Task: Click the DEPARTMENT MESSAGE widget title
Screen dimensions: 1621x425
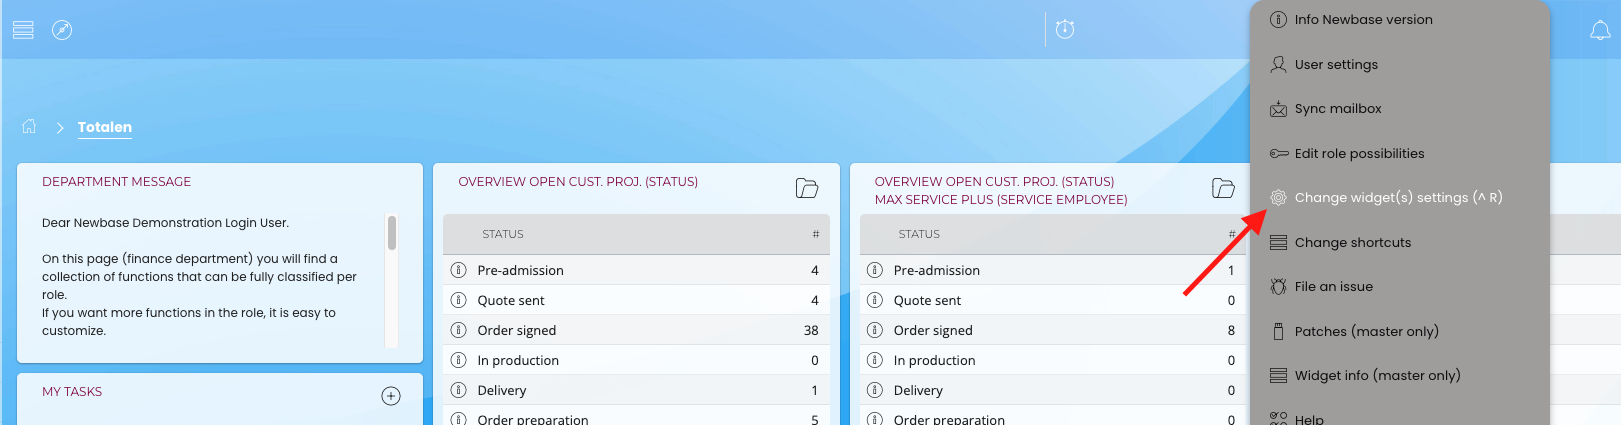Action: click(116, 181)
